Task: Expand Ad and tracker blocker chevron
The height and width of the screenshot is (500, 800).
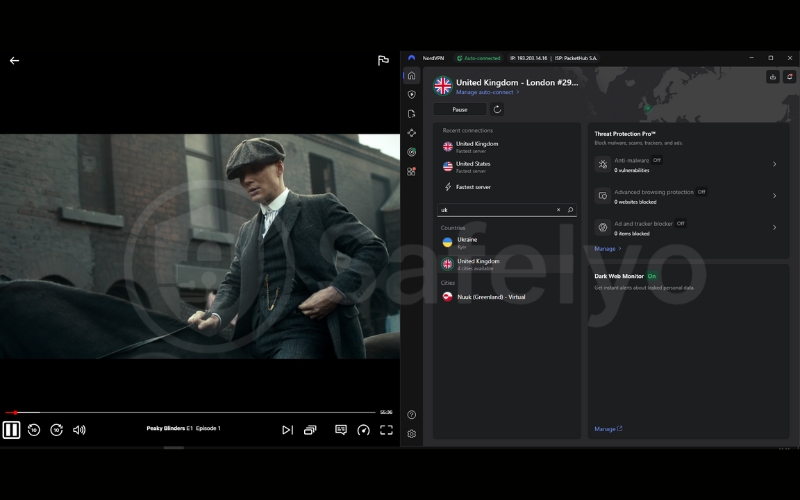Action: [x=774, y=228]
